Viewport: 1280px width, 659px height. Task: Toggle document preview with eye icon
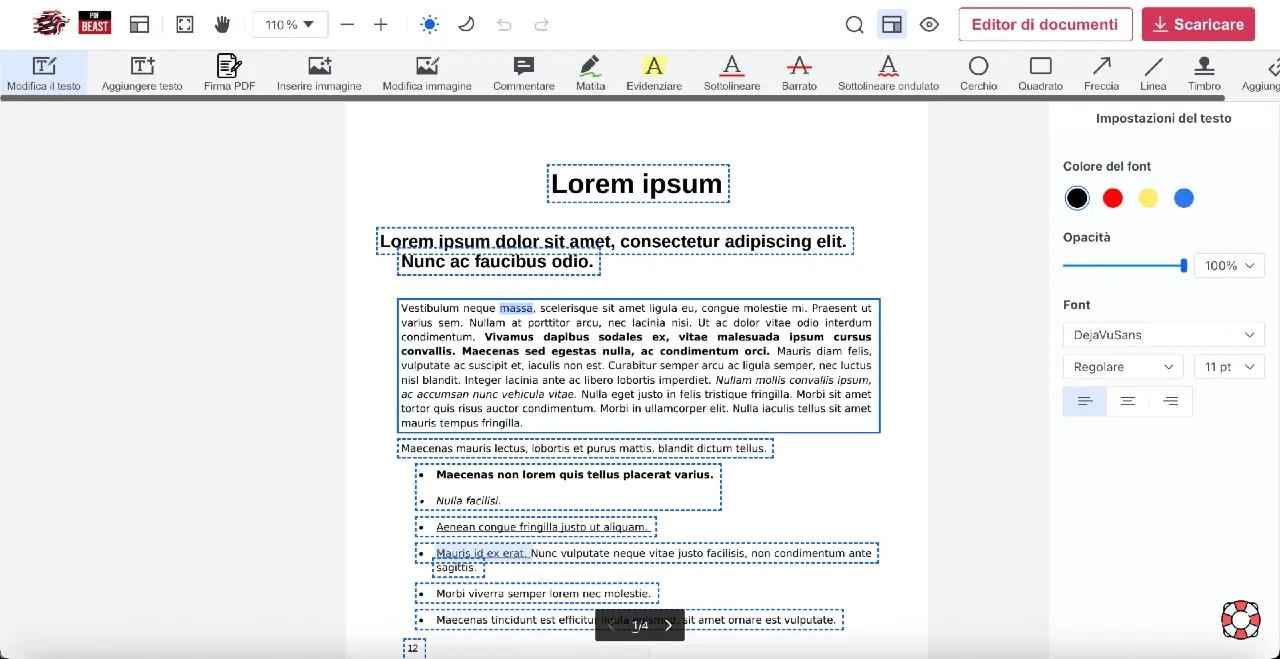929,23
